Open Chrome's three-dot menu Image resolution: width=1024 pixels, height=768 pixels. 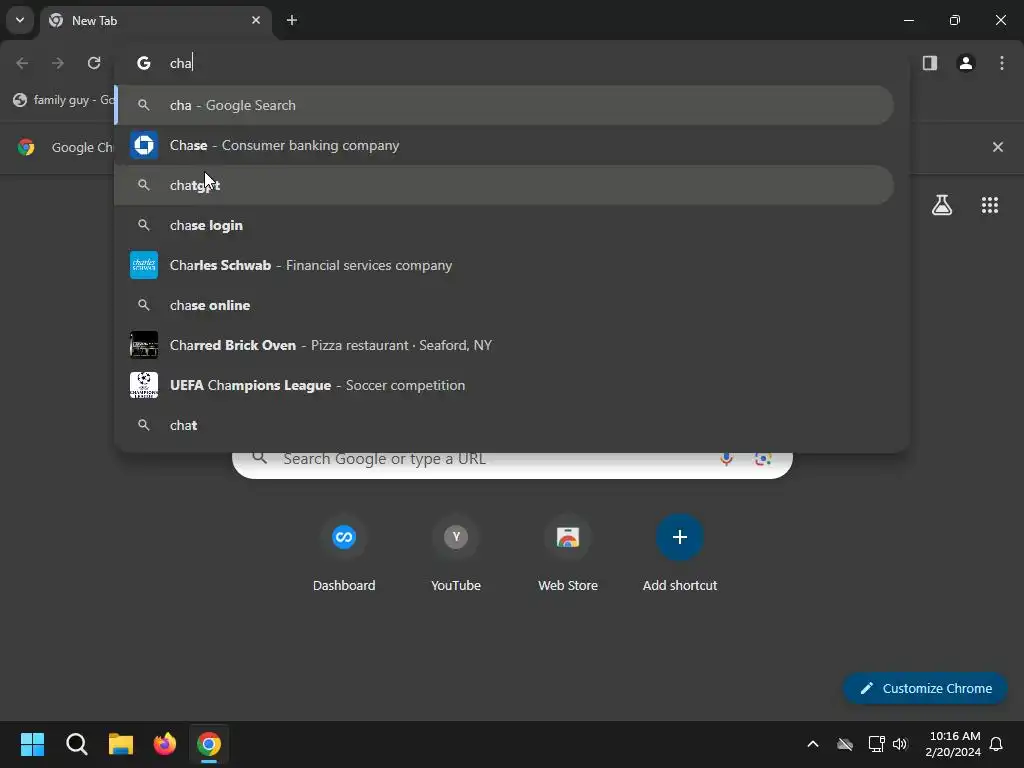[1002, 63]
